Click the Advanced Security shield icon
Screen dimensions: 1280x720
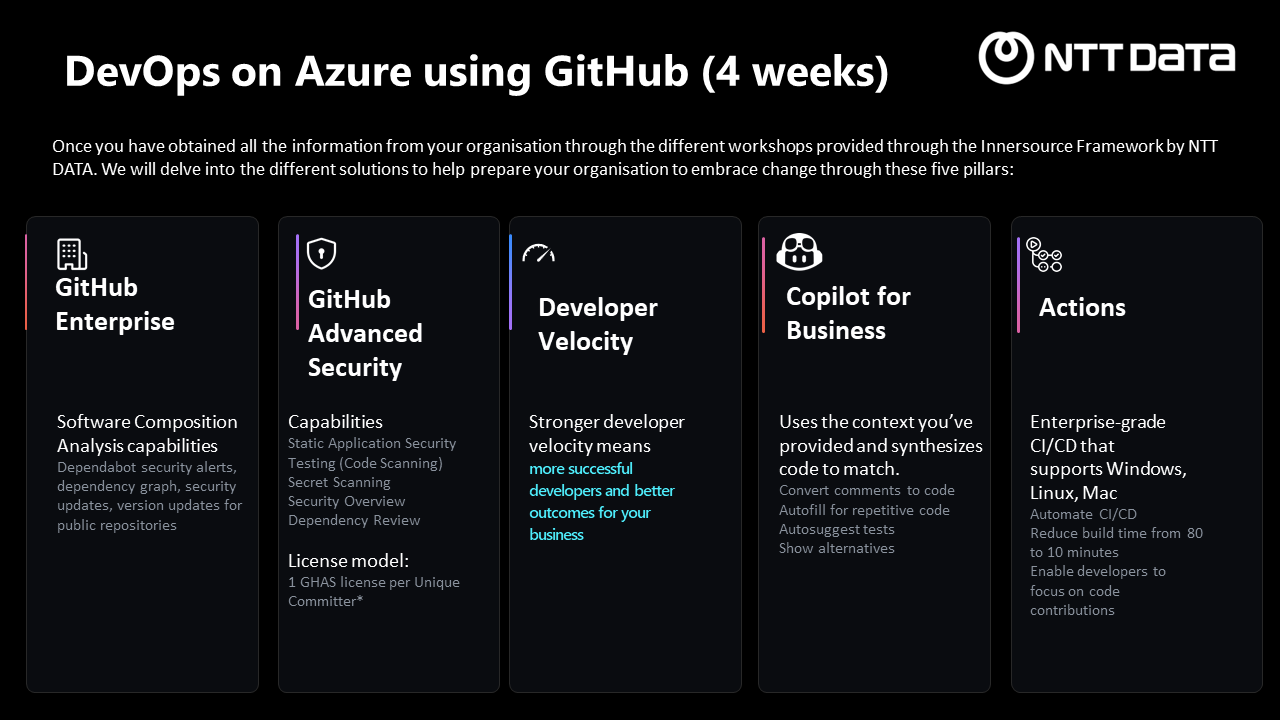(321, 253)
